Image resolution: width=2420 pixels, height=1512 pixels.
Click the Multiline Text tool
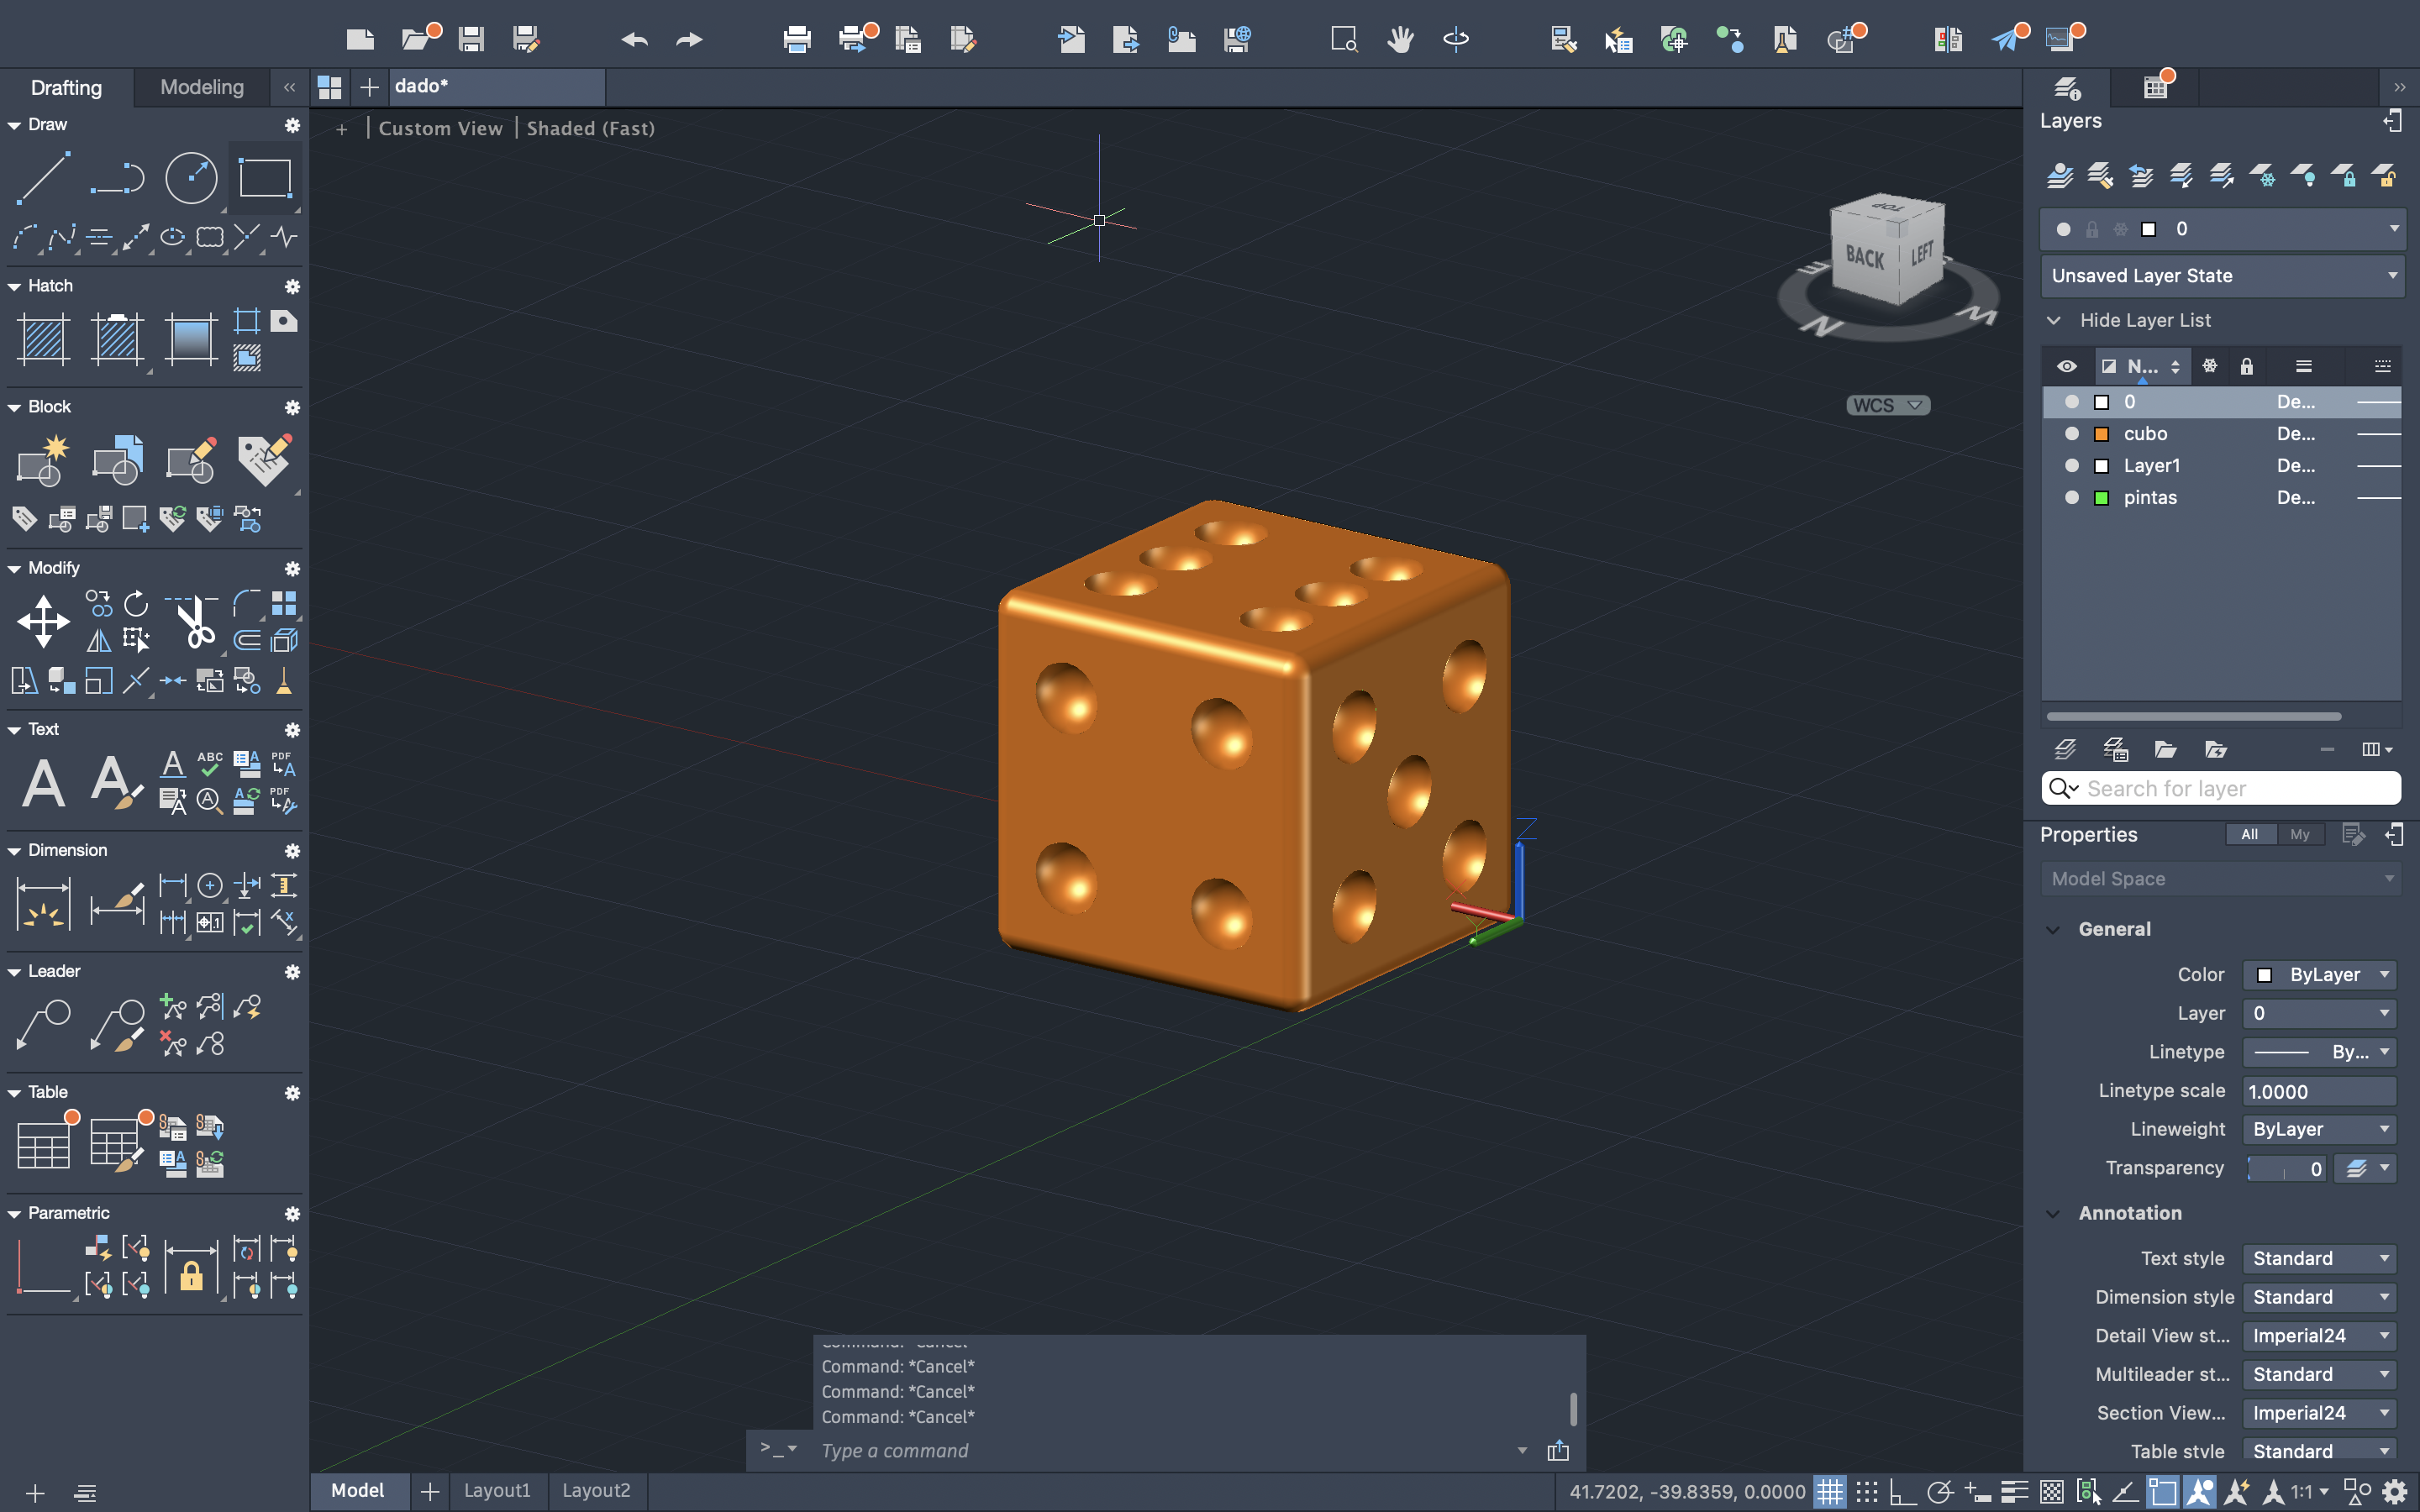43,782
